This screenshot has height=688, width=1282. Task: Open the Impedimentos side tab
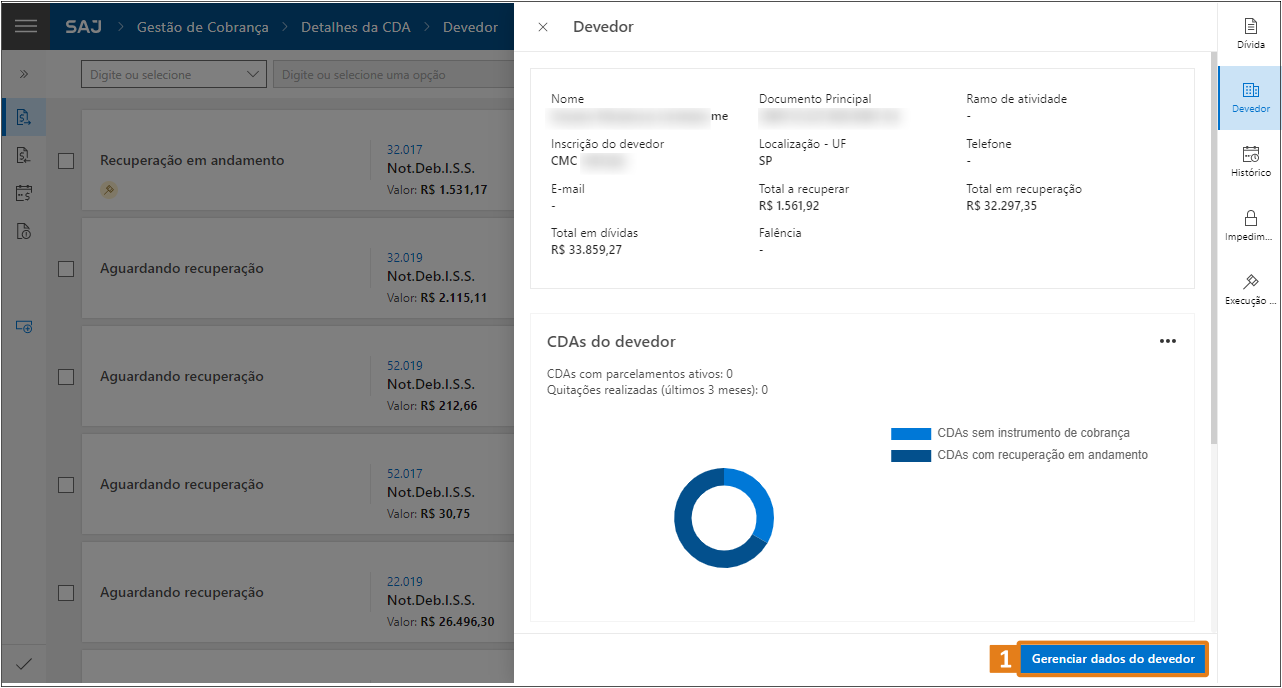click(1250, 225)
